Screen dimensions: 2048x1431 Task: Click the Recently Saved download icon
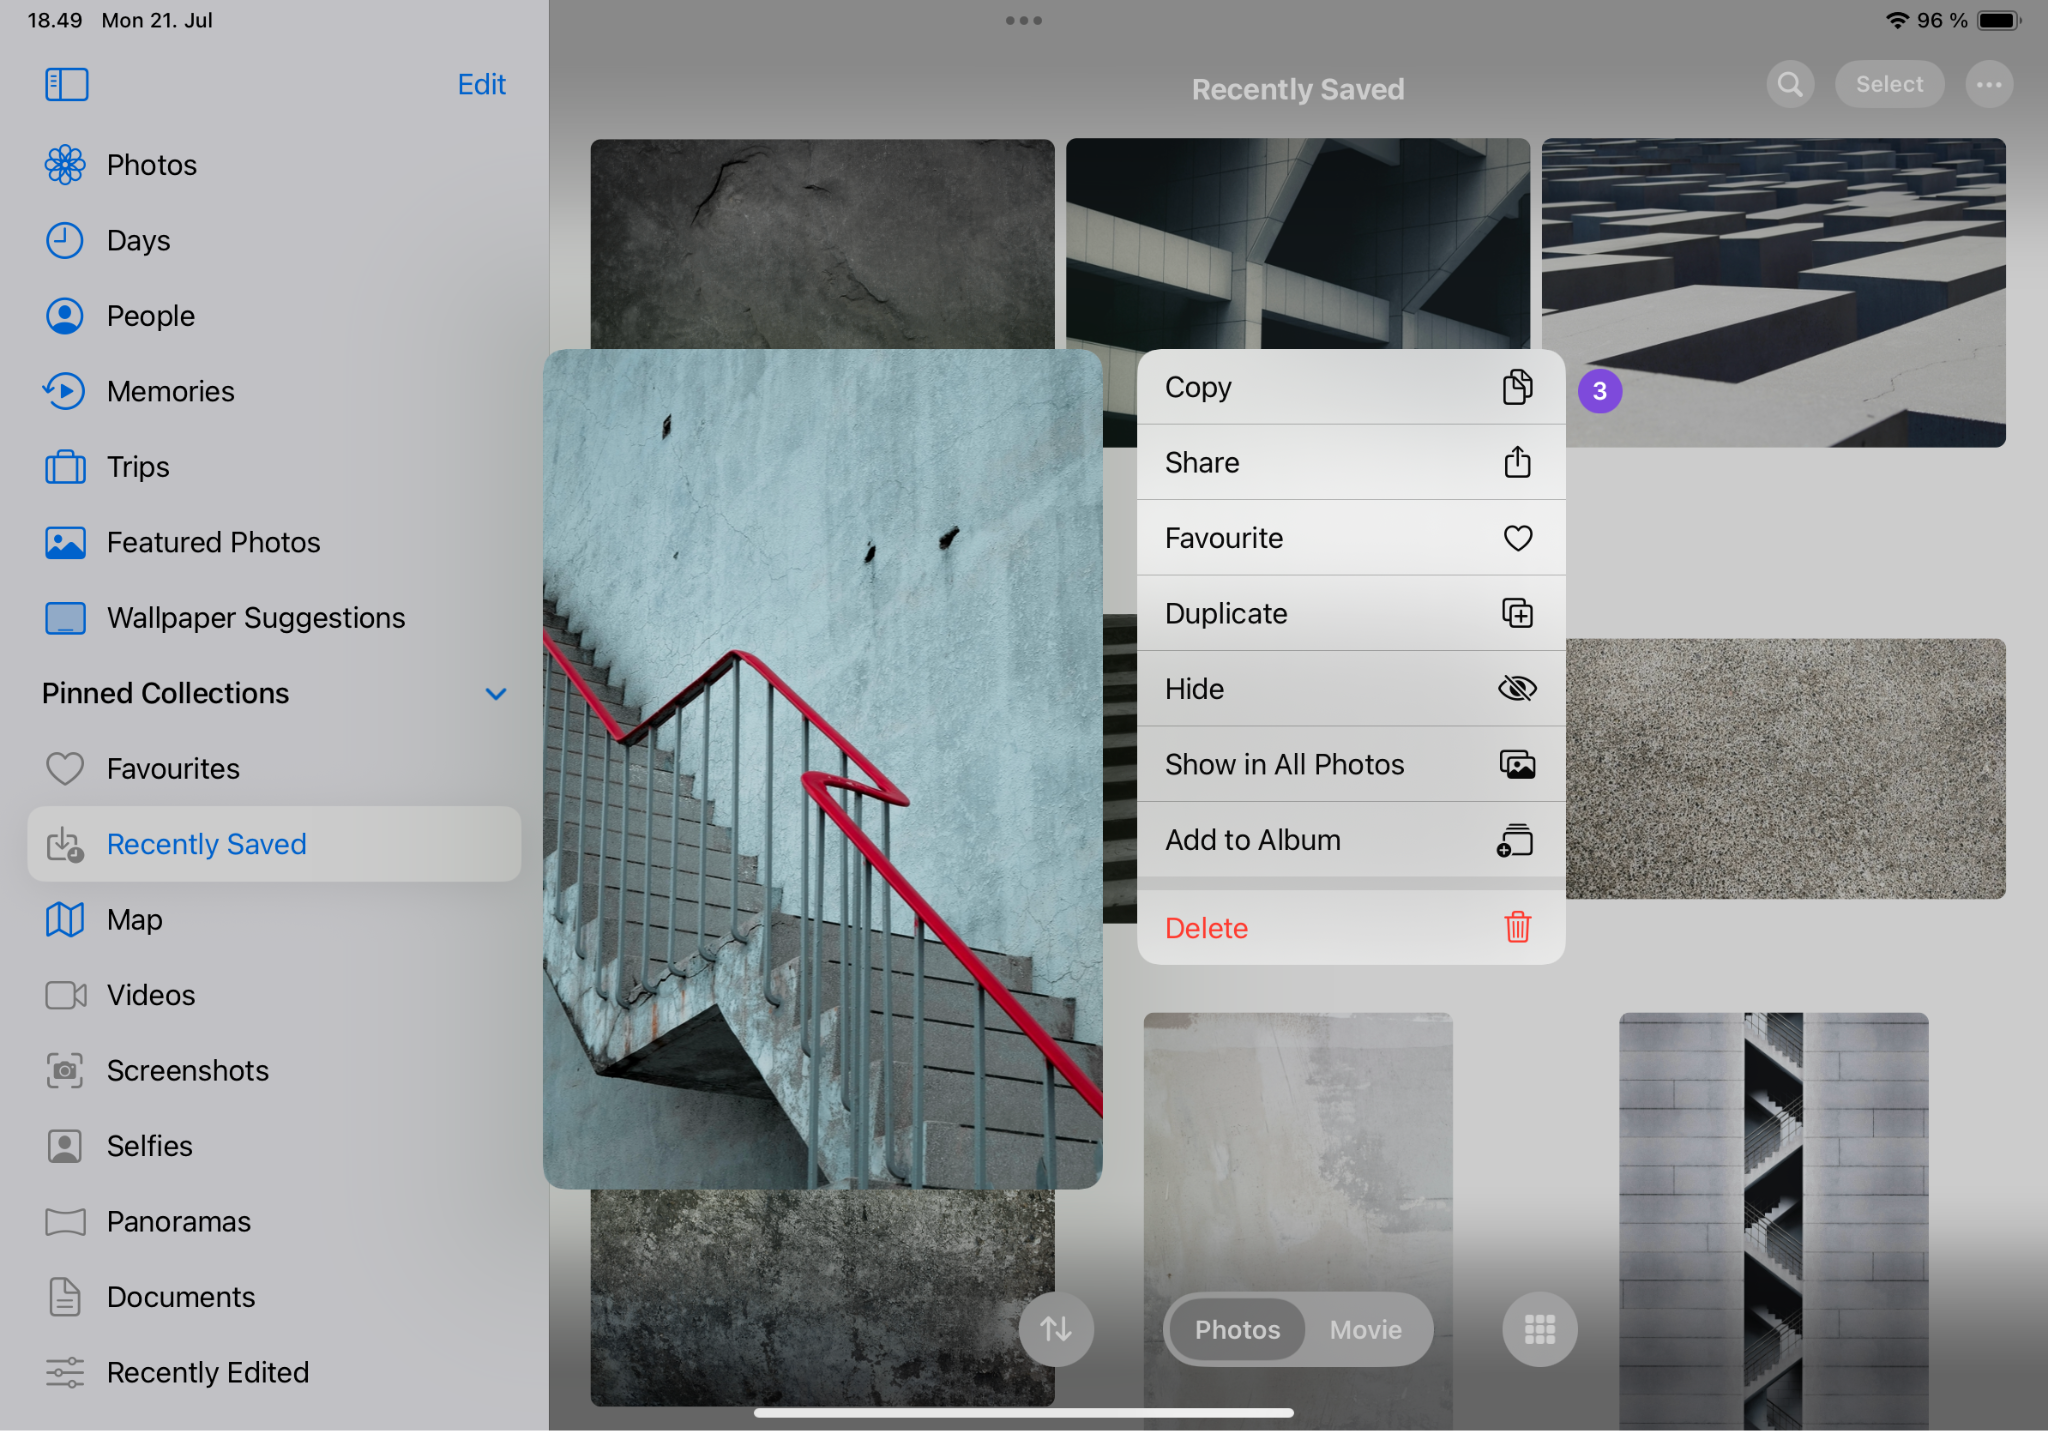click(x=65, y=844)
